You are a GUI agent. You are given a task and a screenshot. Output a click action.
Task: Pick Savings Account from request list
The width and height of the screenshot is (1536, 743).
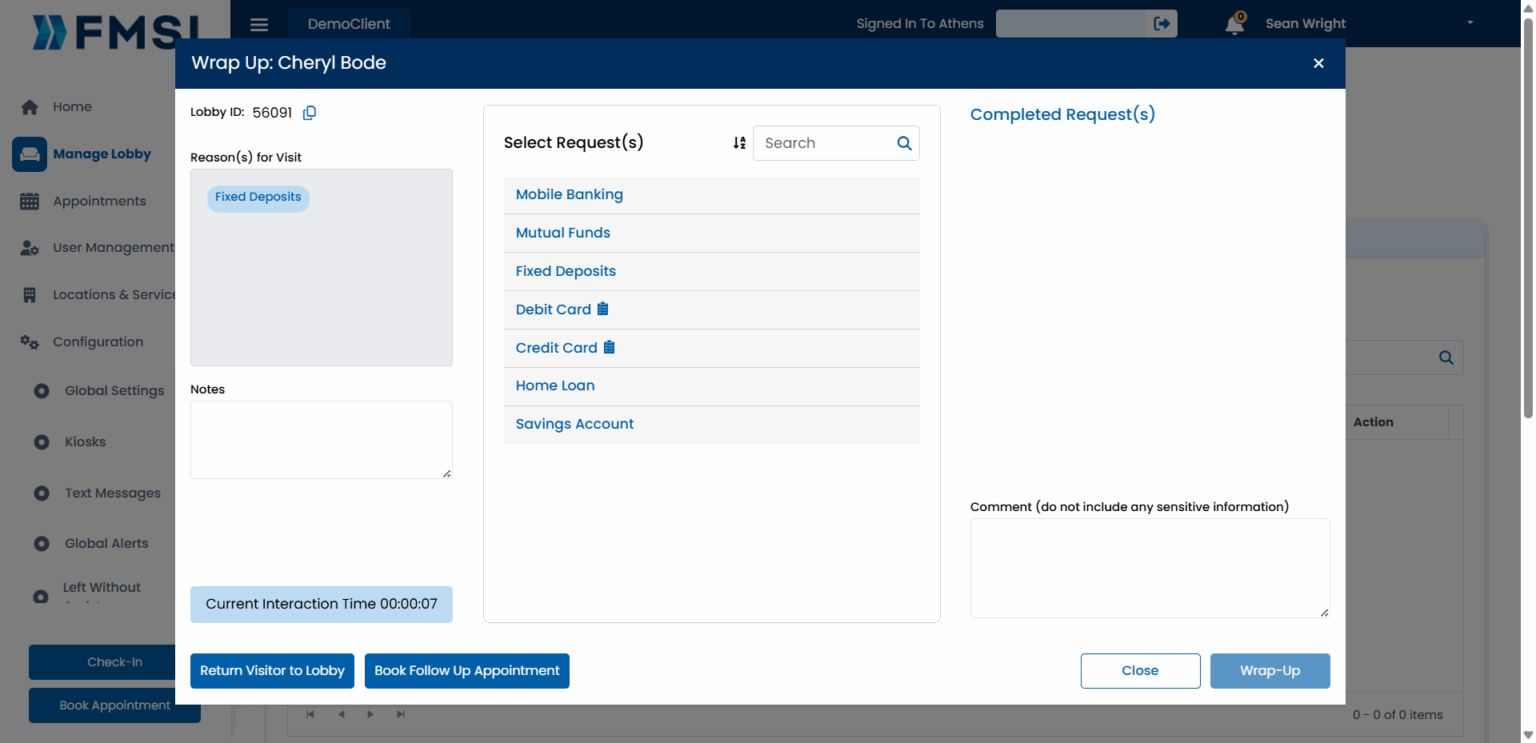pyautogui.click(x=574, y=424)
